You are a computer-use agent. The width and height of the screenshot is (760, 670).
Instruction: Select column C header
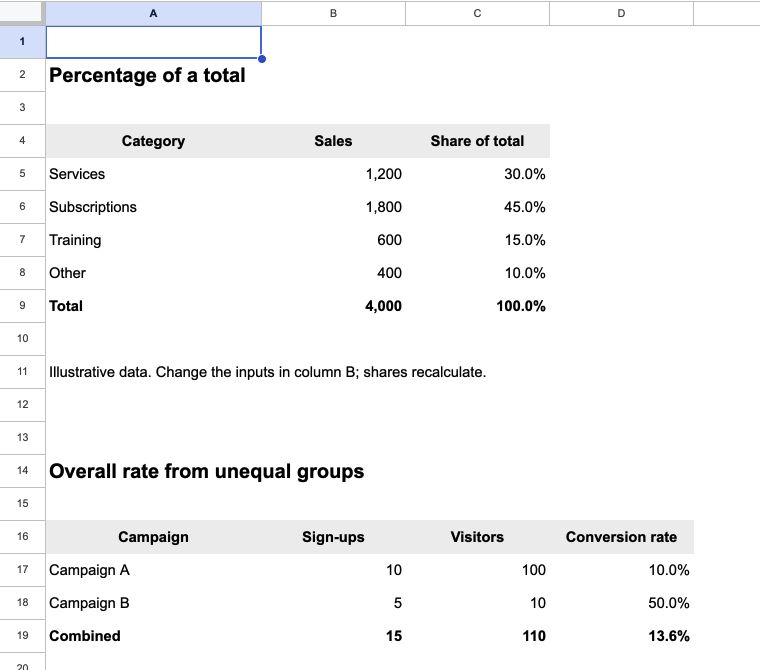click(x=477, y=13)
